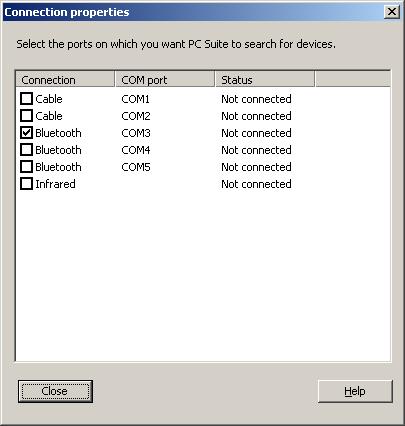Screen dimensions: 405x426
Task: Sort by the Status column header
Action: tap(265, 80)
